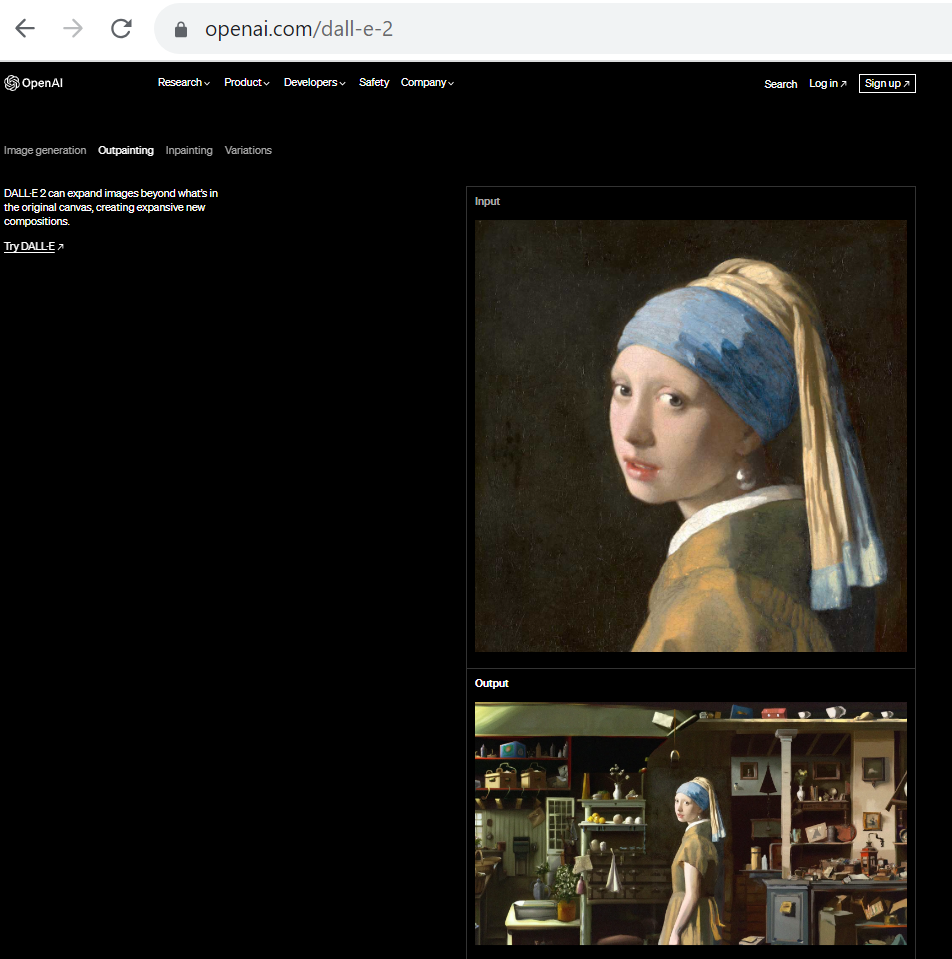Click the browser back arrow

(25, 29)
